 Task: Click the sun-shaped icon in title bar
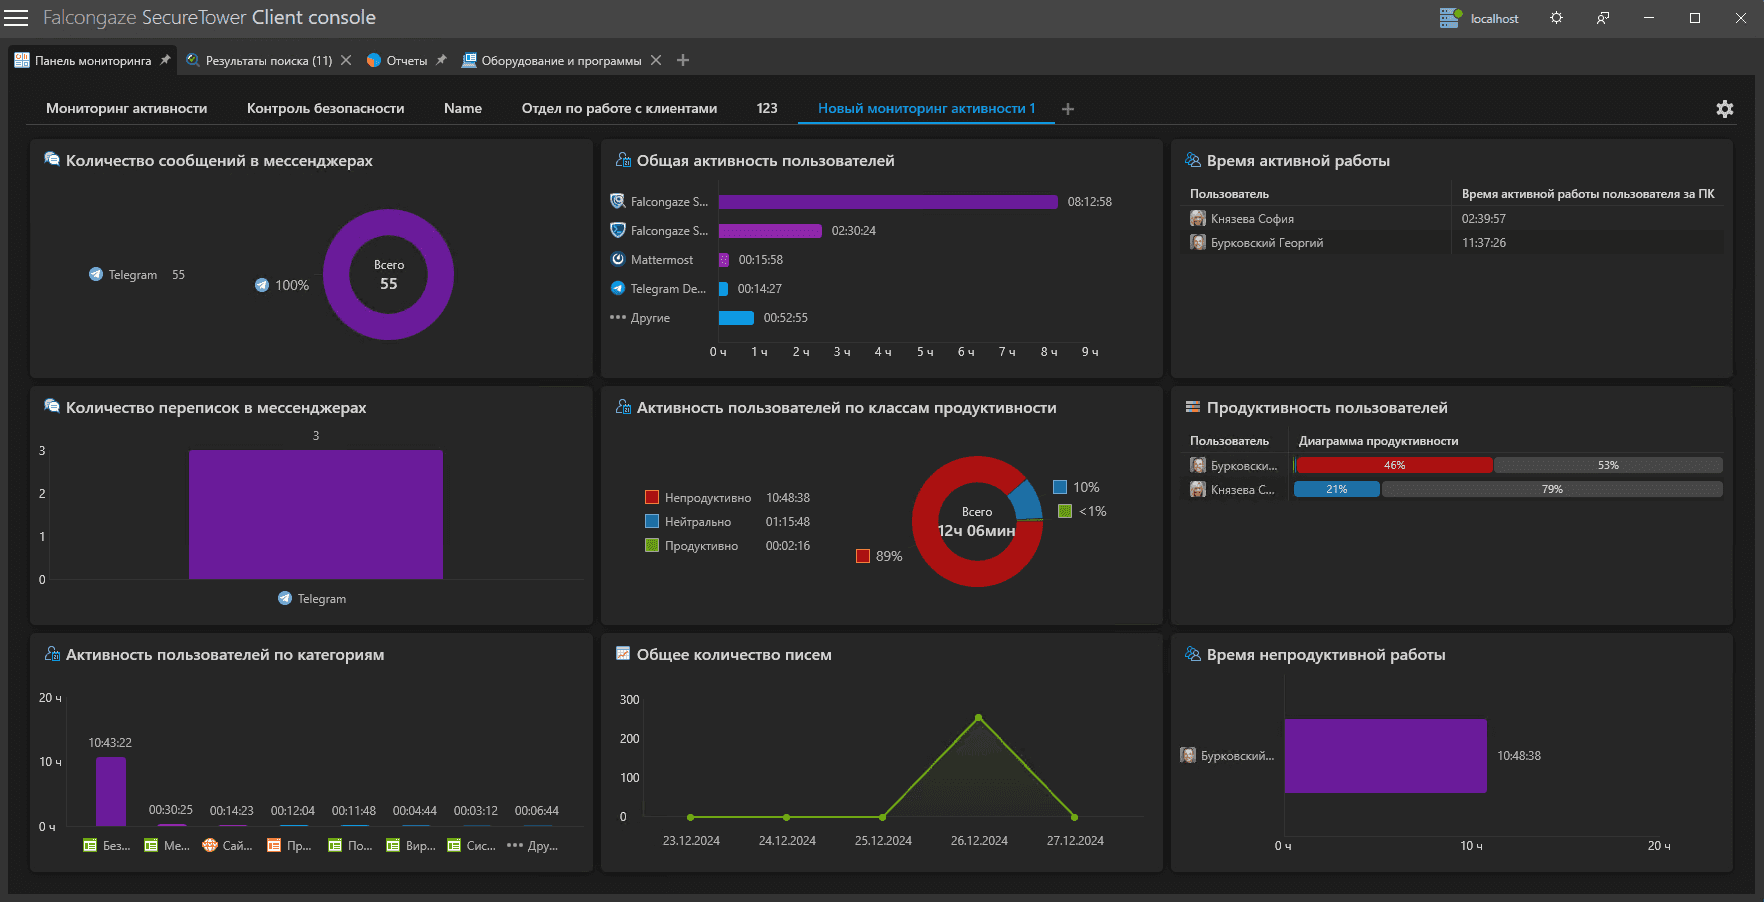pyautogui.click(x=1556, y=18)
